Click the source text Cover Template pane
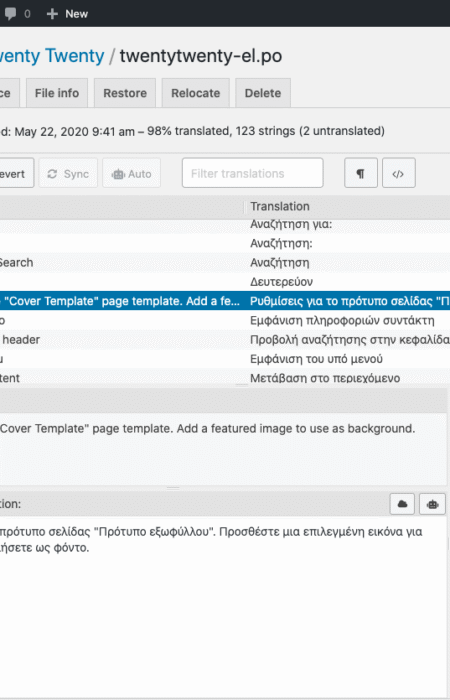The height and width of the screenshot is (700, 450). [x=223, y=449]
